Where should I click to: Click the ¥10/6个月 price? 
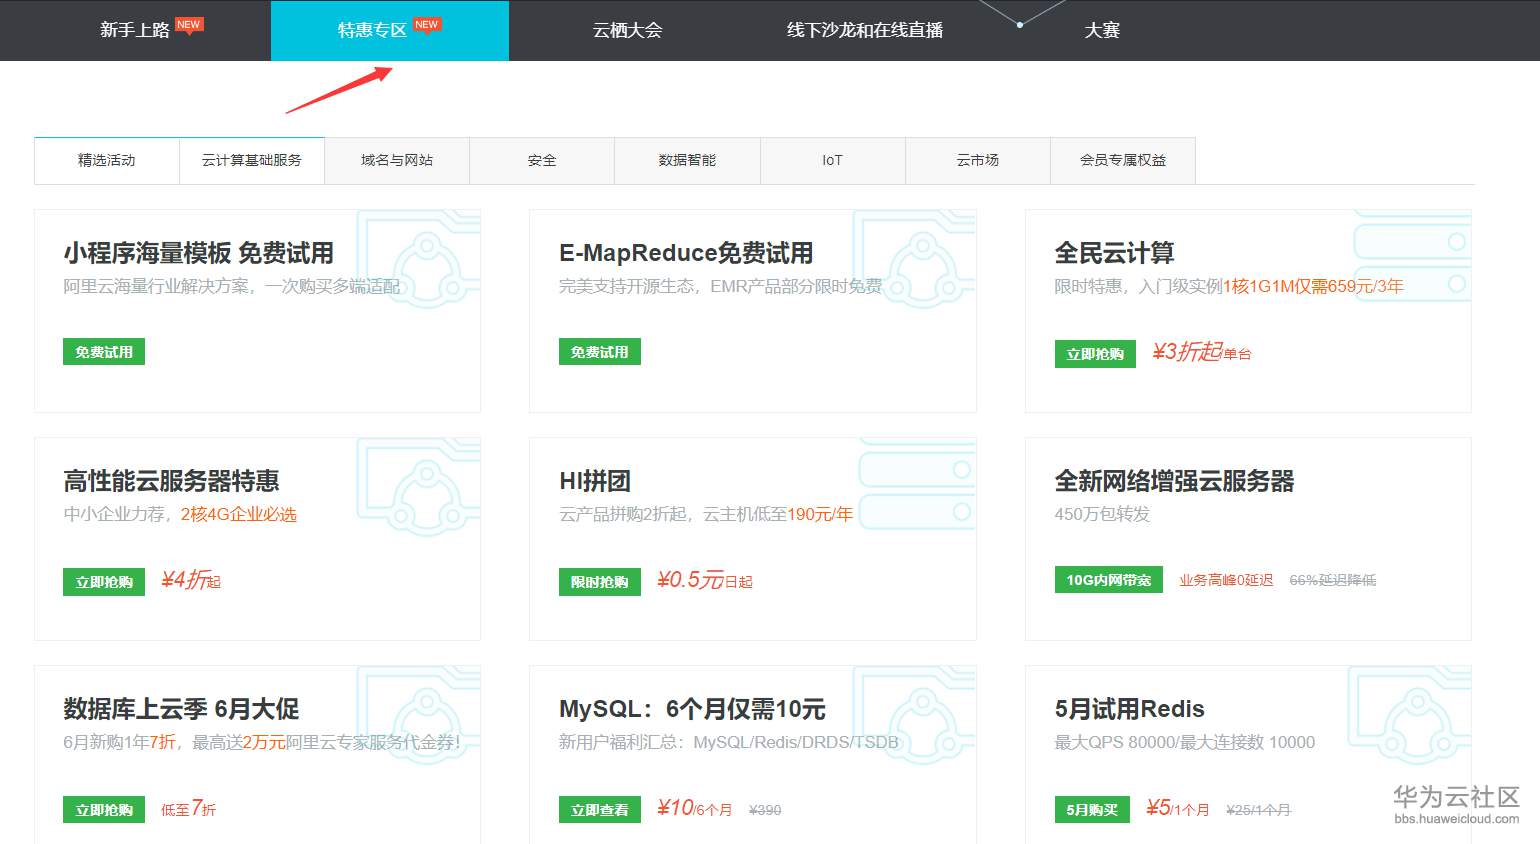695,808
